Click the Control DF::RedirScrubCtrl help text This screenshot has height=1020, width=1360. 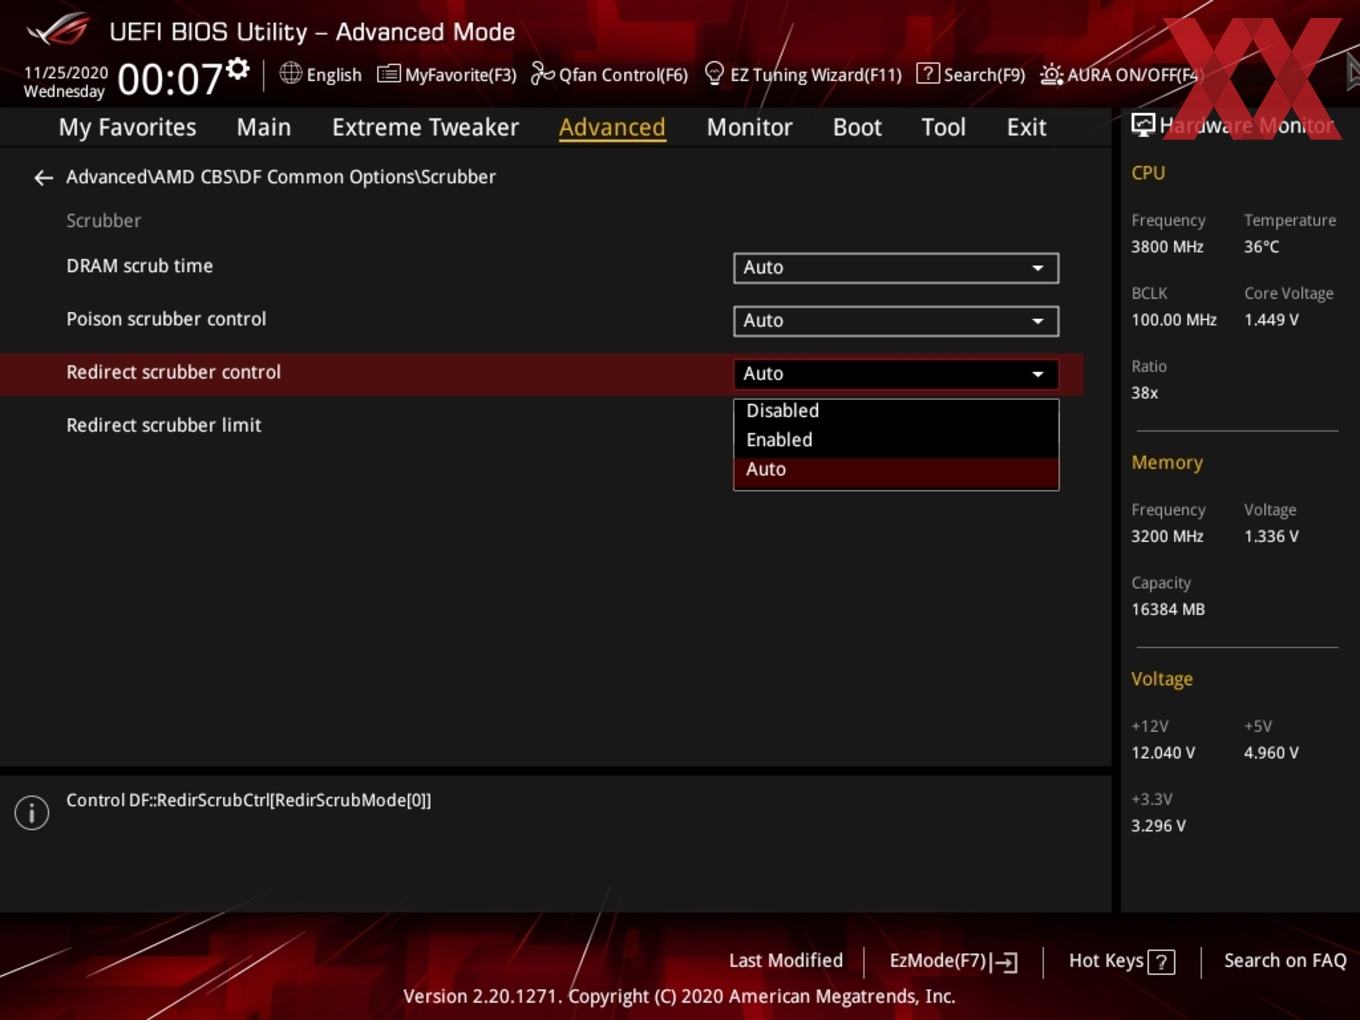click(x=249, y=800)
